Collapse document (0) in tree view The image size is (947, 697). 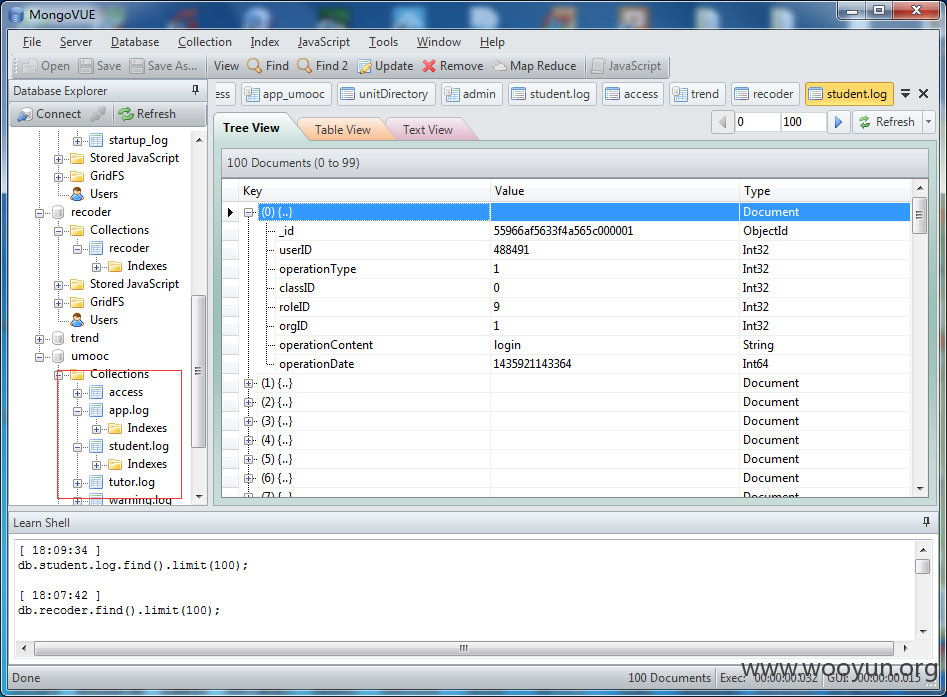248,213
